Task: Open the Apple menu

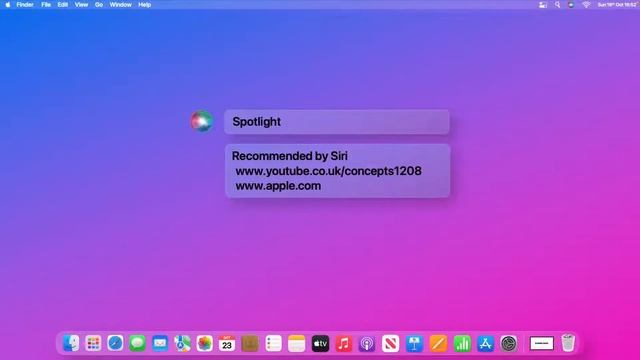Action: 8,5
